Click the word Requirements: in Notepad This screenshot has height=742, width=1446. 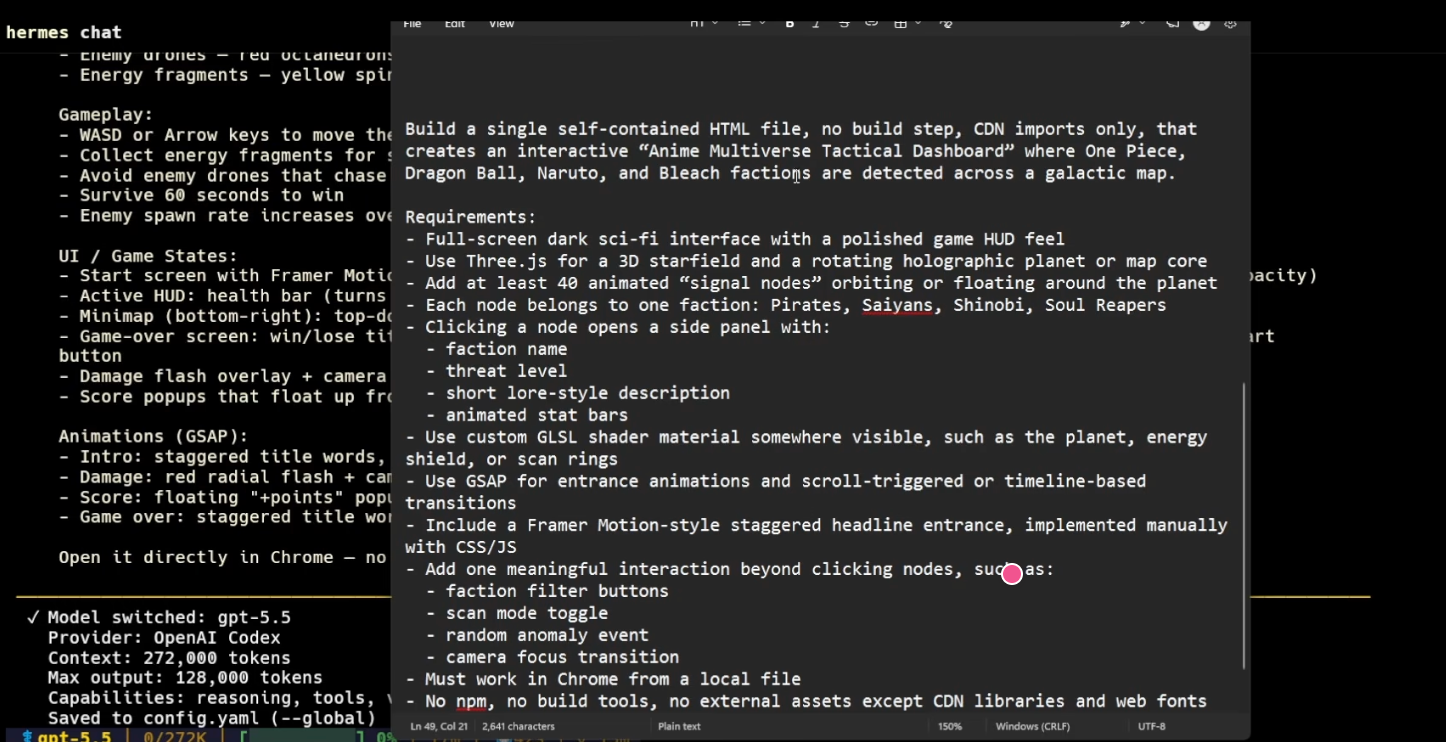[x=470, y=217]
